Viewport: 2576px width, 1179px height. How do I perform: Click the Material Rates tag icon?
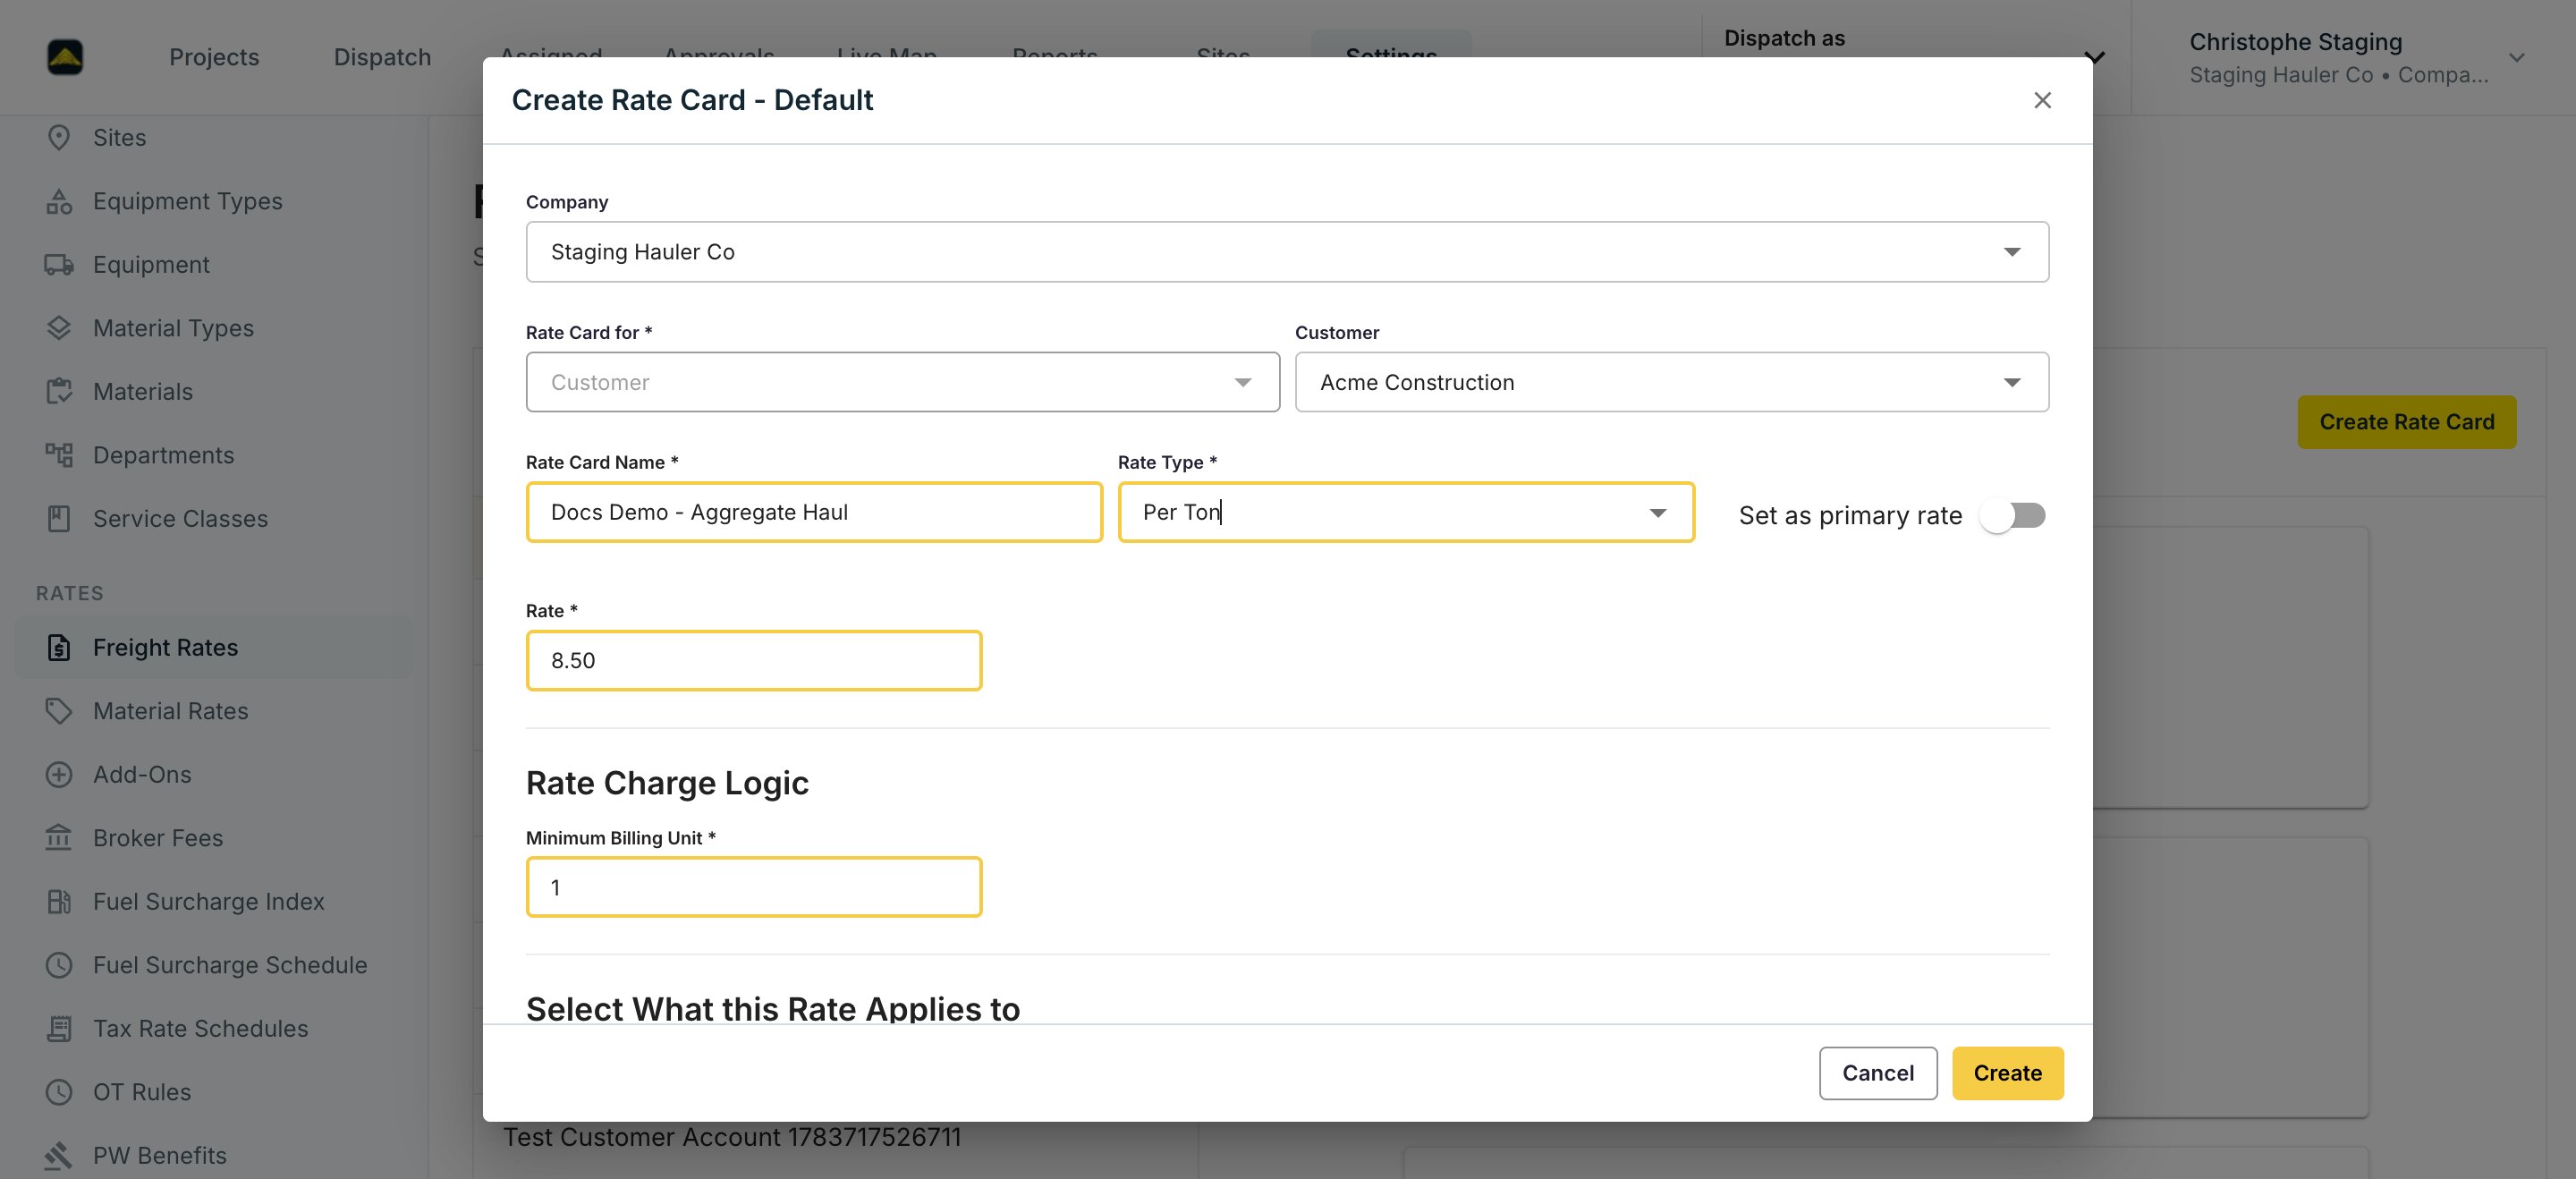59,711
